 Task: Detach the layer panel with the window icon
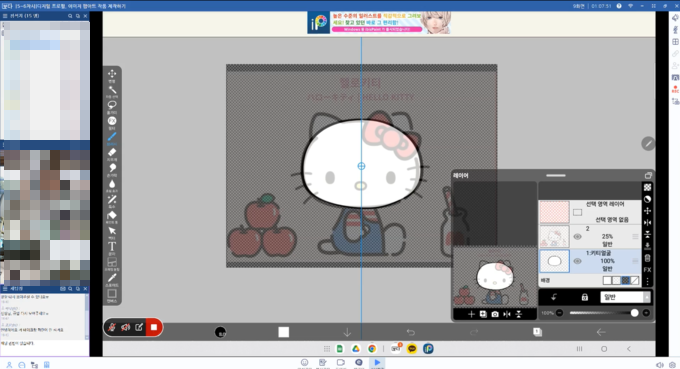[x=648, y=175]
